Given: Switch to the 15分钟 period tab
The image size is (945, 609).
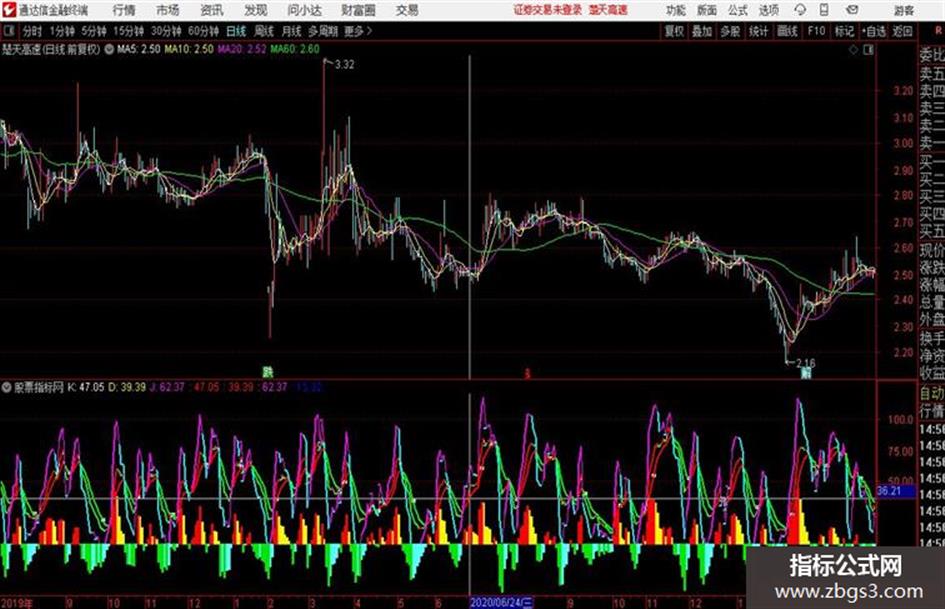Looking at the screenshot, I should [x=129, y=31].
